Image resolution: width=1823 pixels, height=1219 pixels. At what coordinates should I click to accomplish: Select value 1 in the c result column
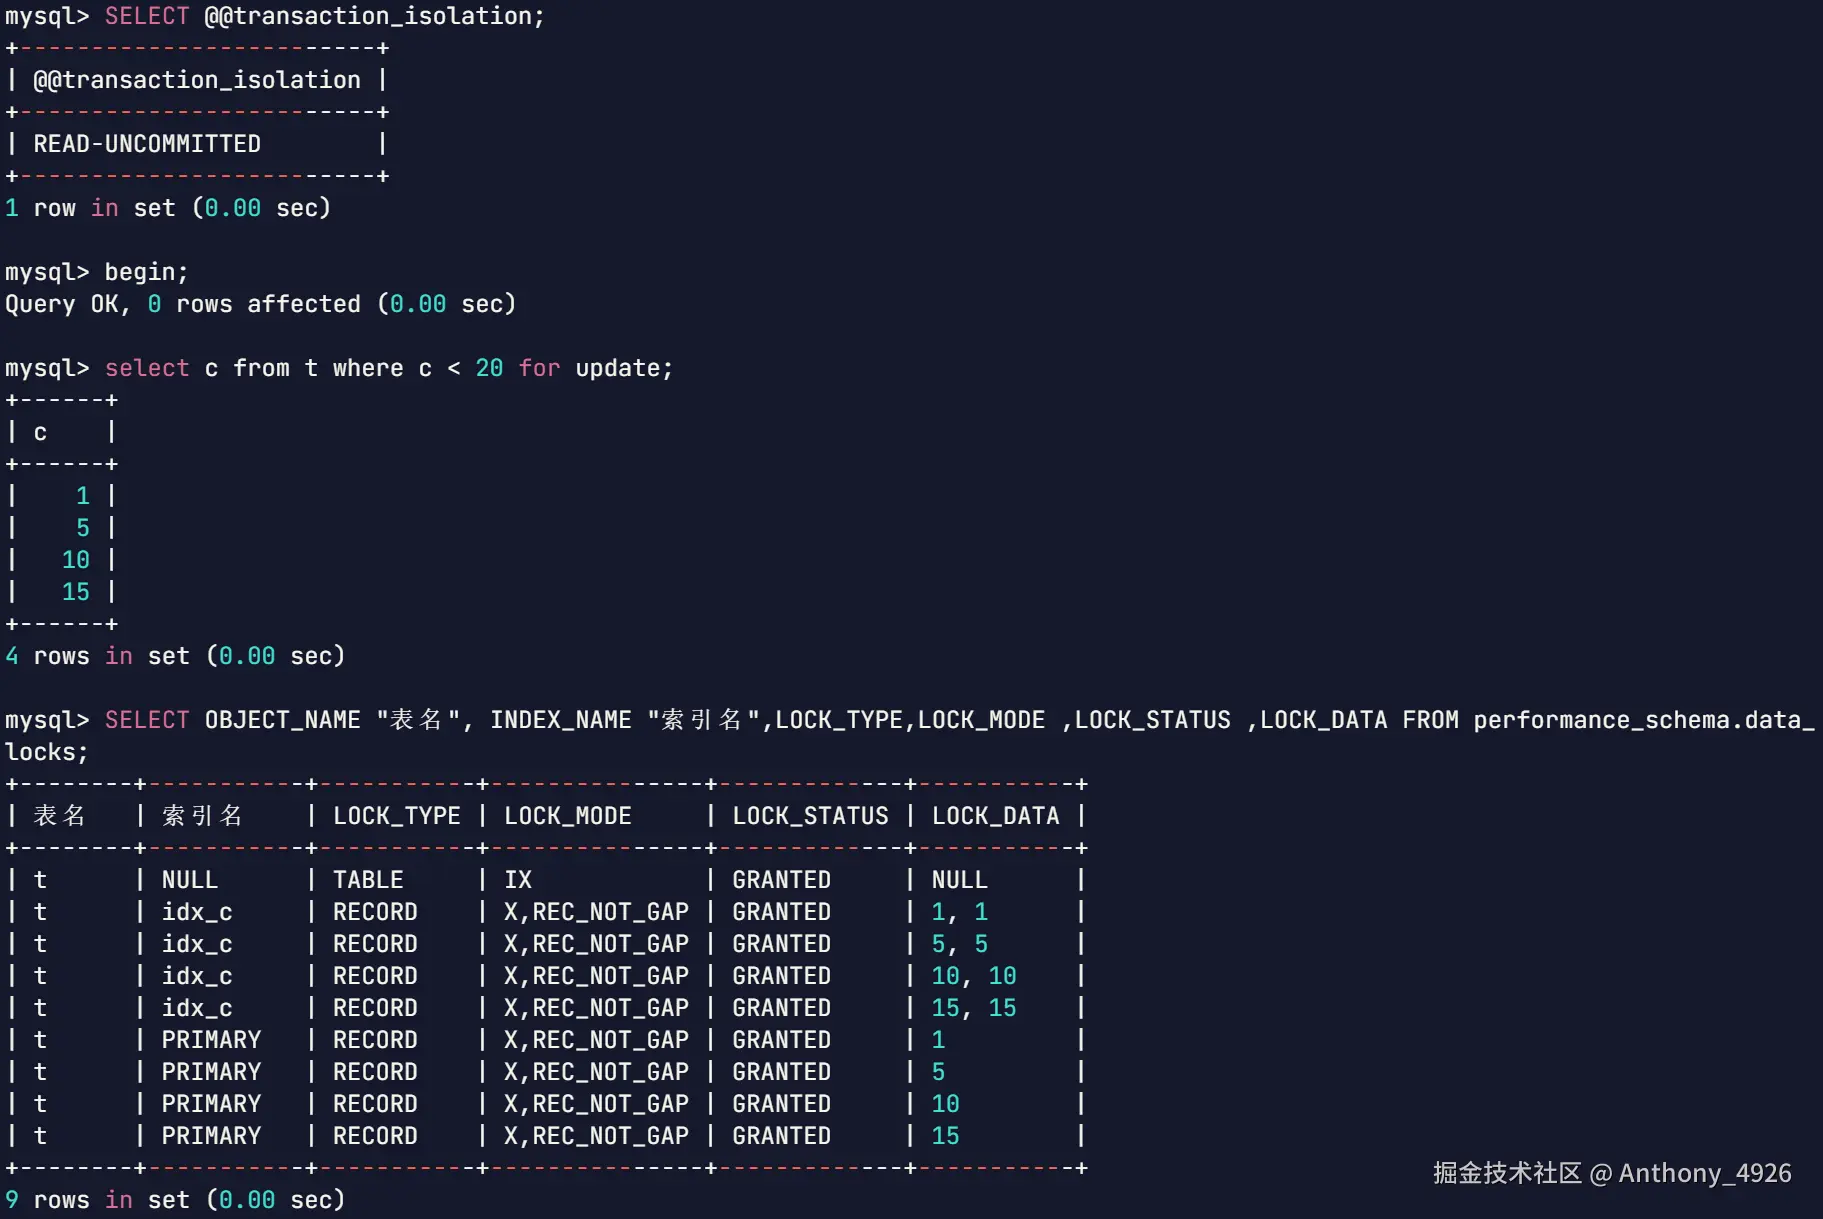coord(83,496)
